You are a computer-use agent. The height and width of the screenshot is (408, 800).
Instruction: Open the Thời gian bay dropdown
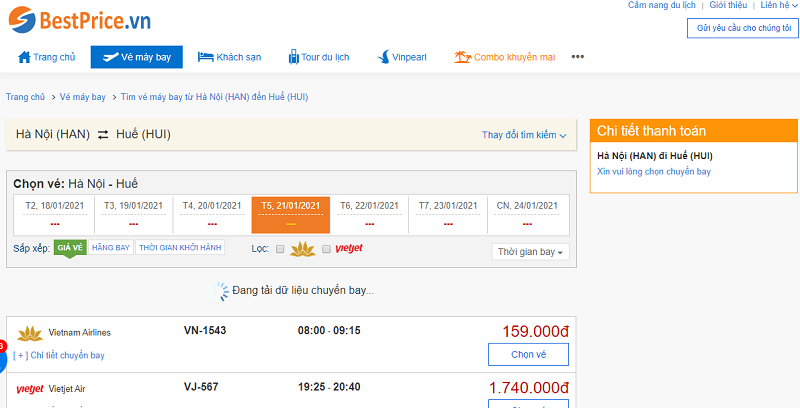pyautogui.click(x=531, y=252)
